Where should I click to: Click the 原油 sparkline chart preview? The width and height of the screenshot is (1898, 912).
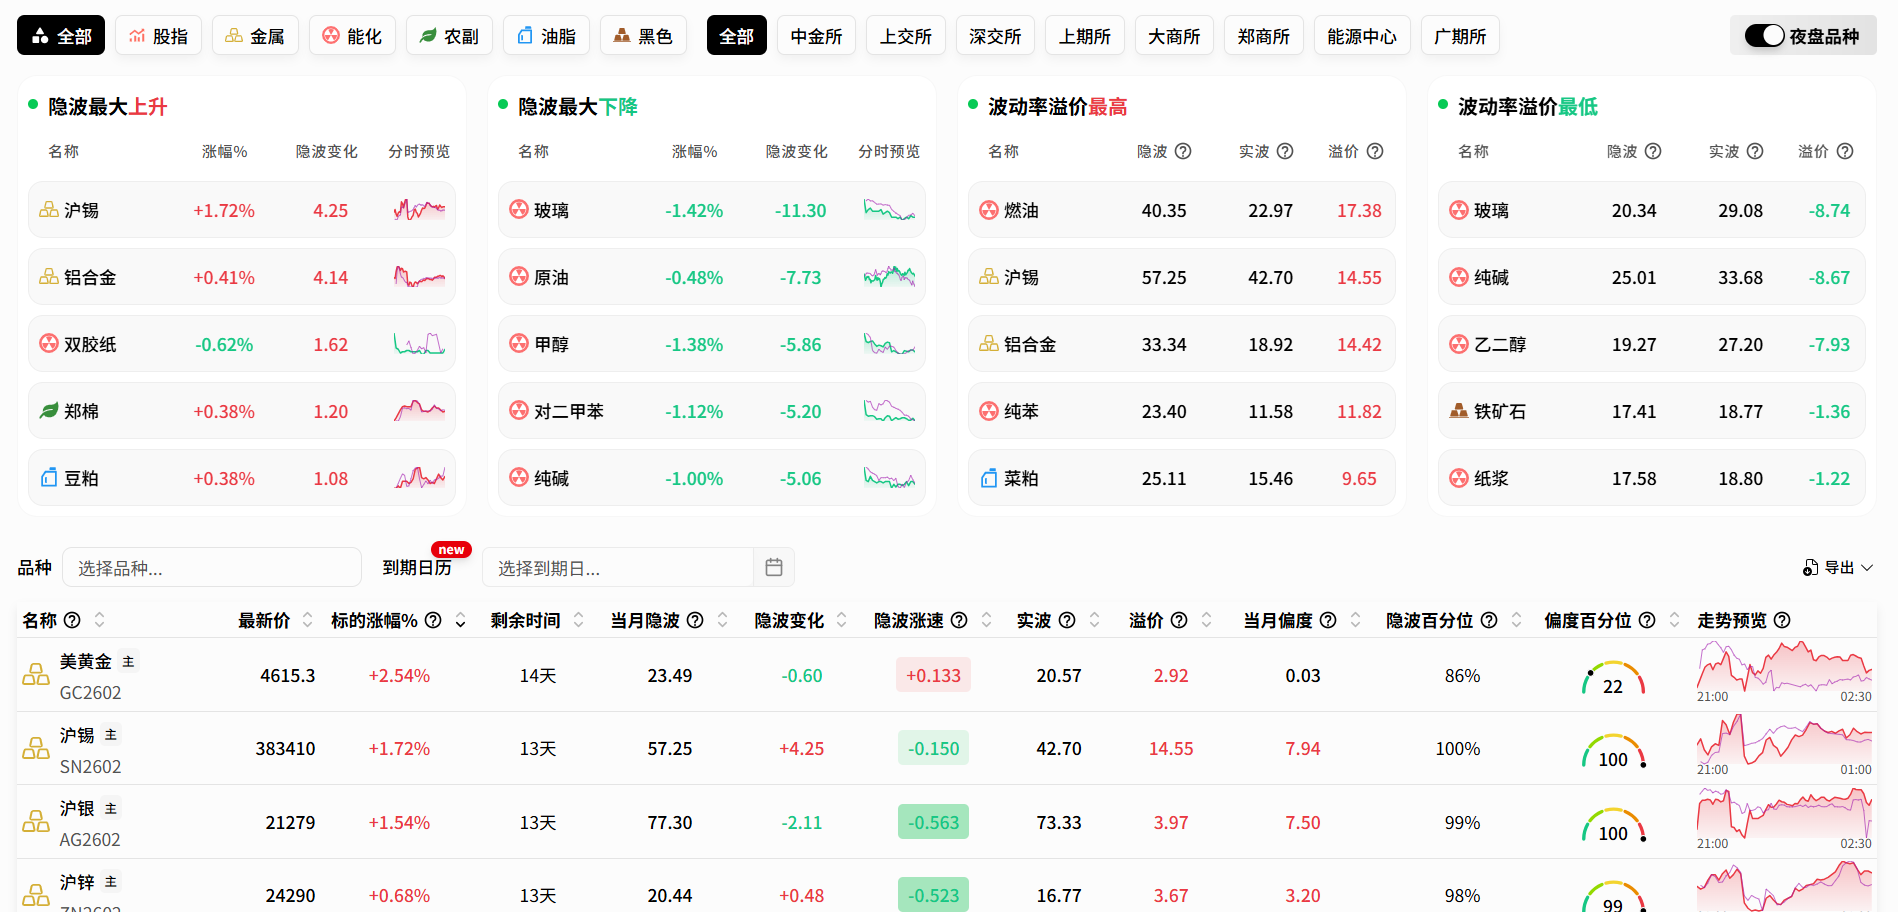click(x=890, y=276)
